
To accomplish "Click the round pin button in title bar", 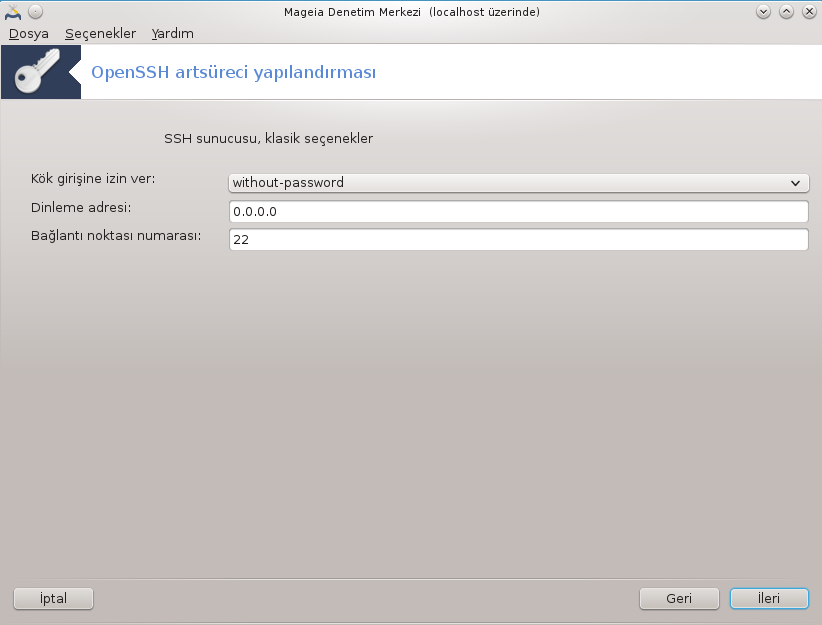I will coord(35,12).
